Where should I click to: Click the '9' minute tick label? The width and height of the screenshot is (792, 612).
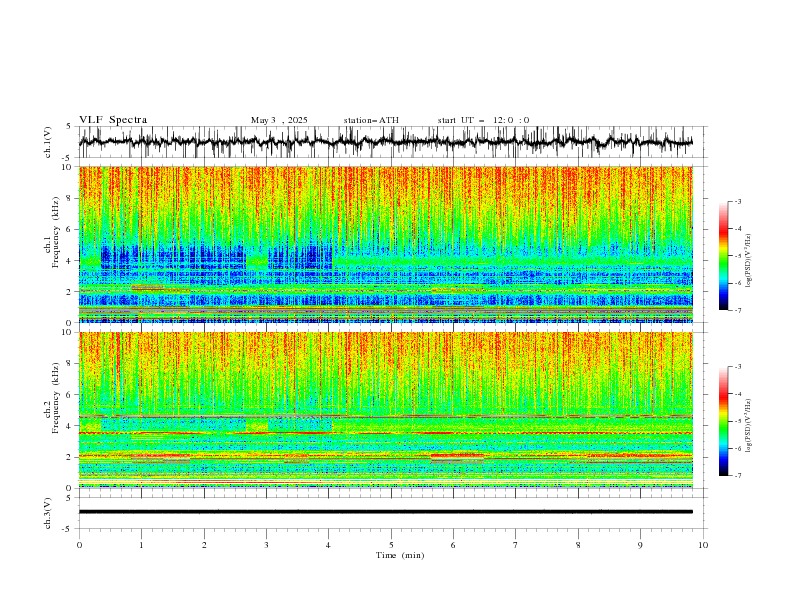pos(640,545)
